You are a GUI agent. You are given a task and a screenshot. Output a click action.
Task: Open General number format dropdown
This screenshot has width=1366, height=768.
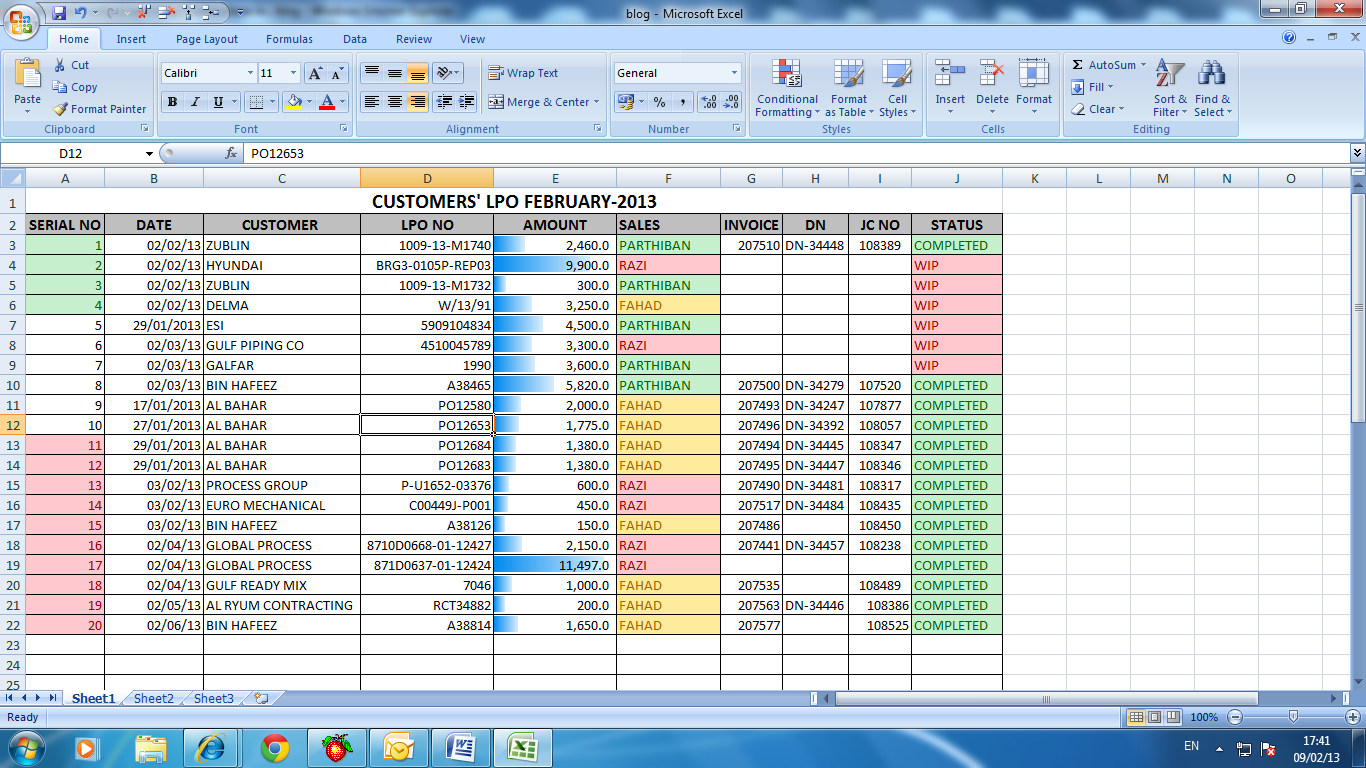[734, 73]
